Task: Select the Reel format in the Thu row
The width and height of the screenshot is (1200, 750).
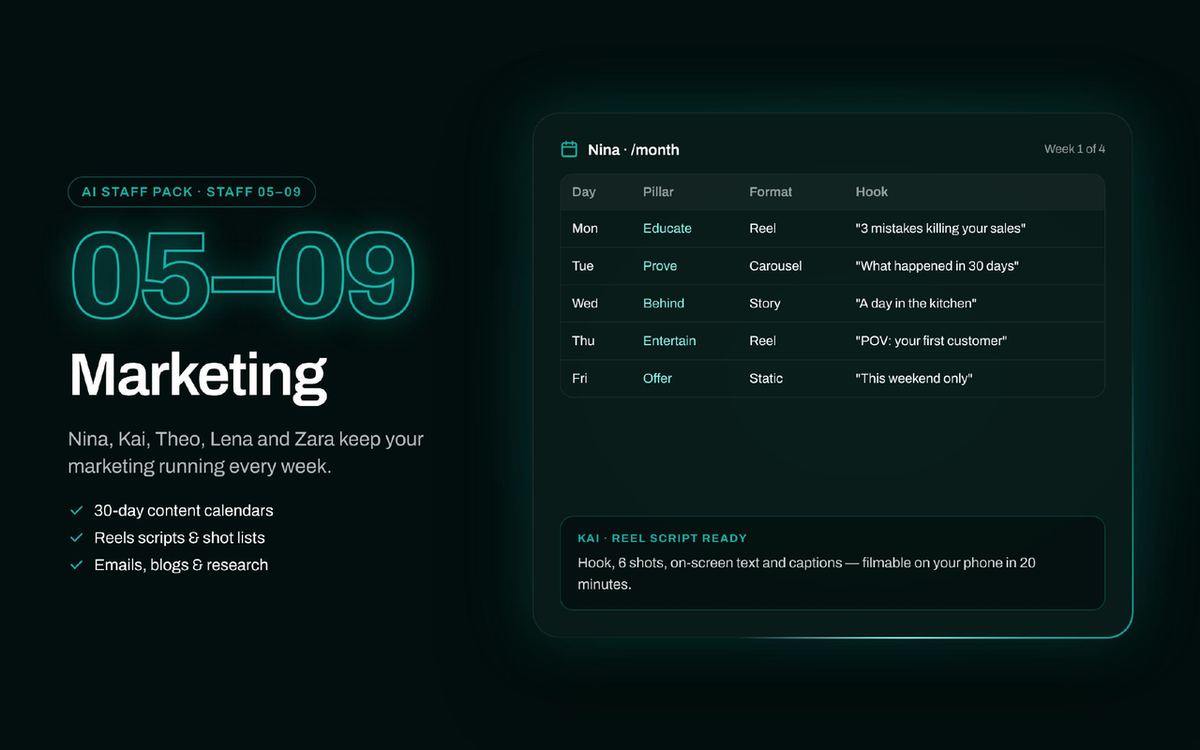Action: [763, 341]
